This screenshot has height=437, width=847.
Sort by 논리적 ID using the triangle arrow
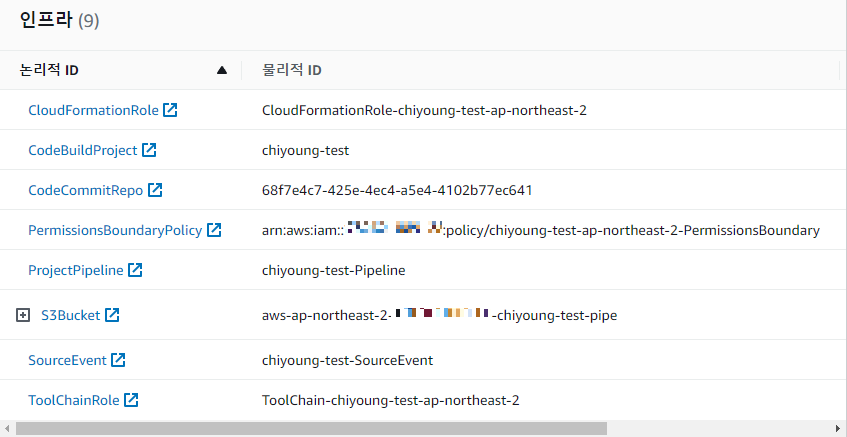[x=221, y=70]
